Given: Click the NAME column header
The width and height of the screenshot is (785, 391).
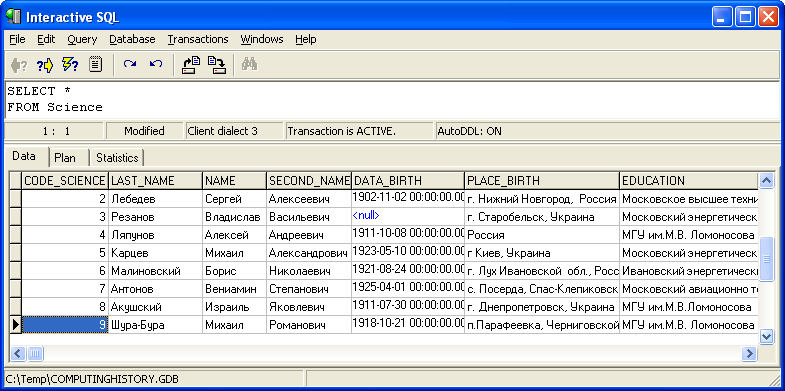Looking at the screenshot, I should [235, 180].
